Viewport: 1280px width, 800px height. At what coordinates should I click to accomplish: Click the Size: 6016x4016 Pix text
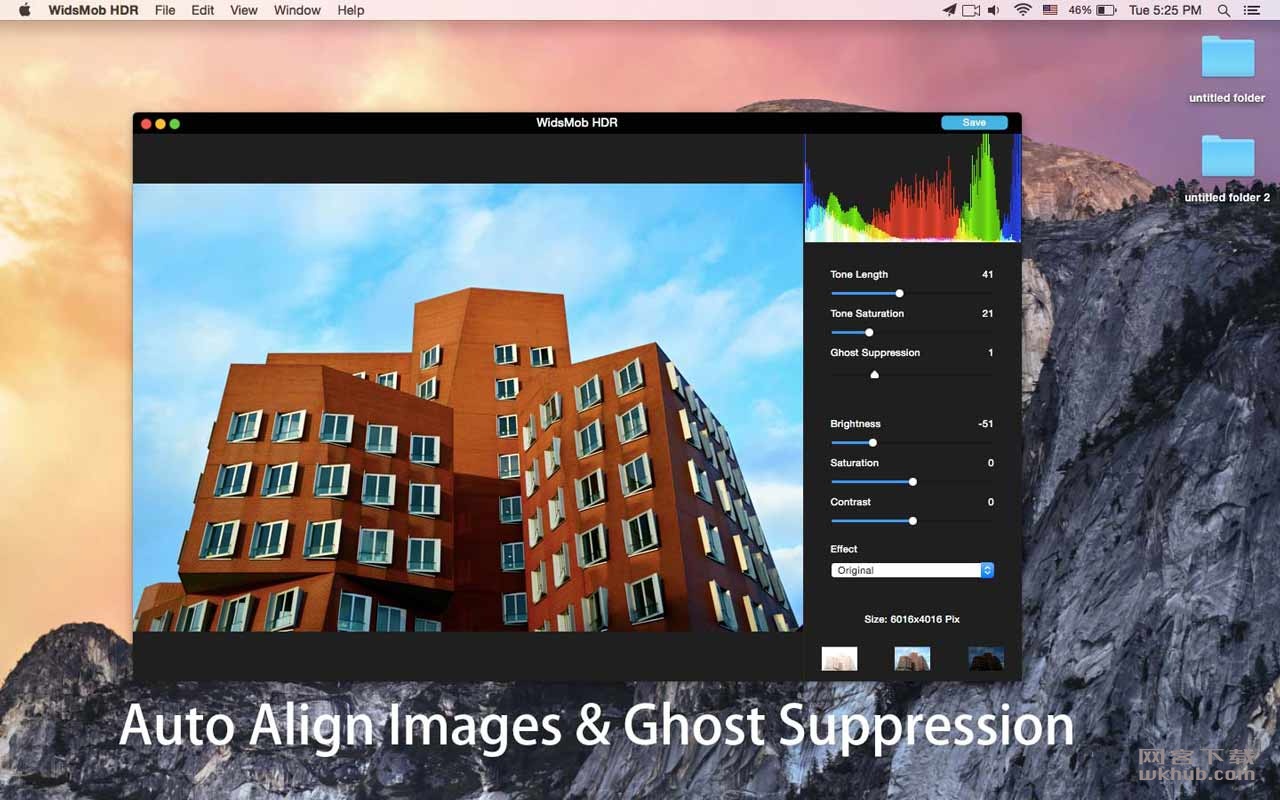click(x=912, y=619)
